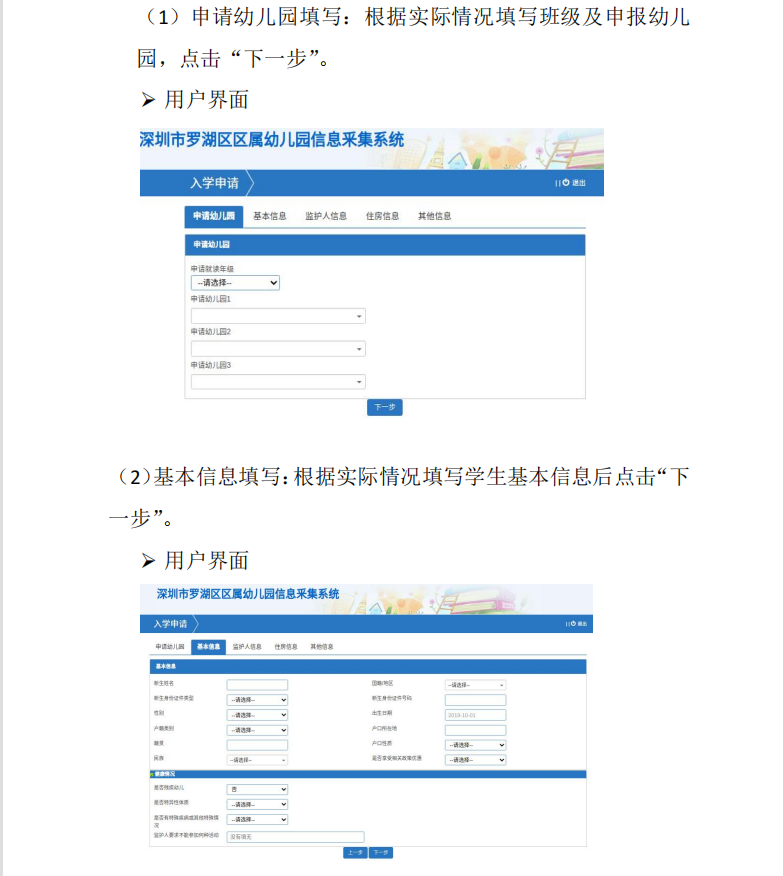This screenshot has width=783, height=876.
Task: Open the 民族 dropdown
Action: click(x=257, y=760)
